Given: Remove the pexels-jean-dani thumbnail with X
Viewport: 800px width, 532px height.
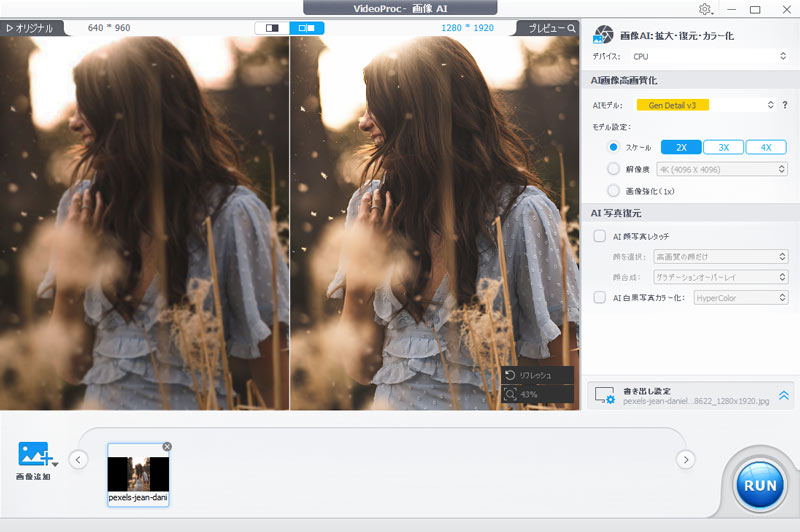Looking at the screenshot, I should click(x=167, y=447).
